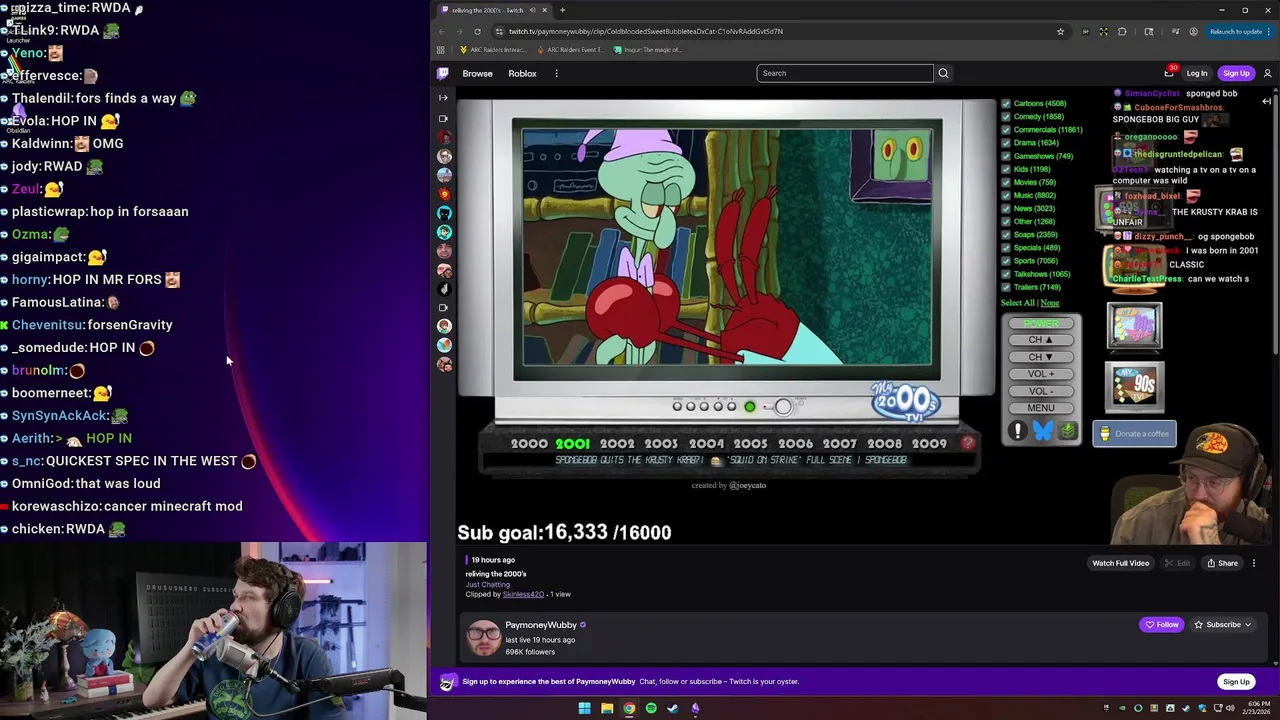Open the clip's more options menu
Image resolution: width=1280 pixels, height=720 pixels.
pyautogui.click(x=1253, y=563)
